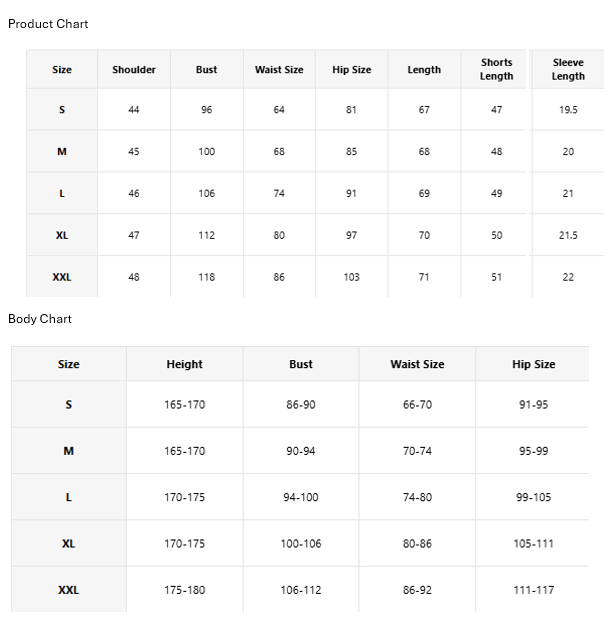Select the Product Chart XXL size row label

click(x=62, y=277)
